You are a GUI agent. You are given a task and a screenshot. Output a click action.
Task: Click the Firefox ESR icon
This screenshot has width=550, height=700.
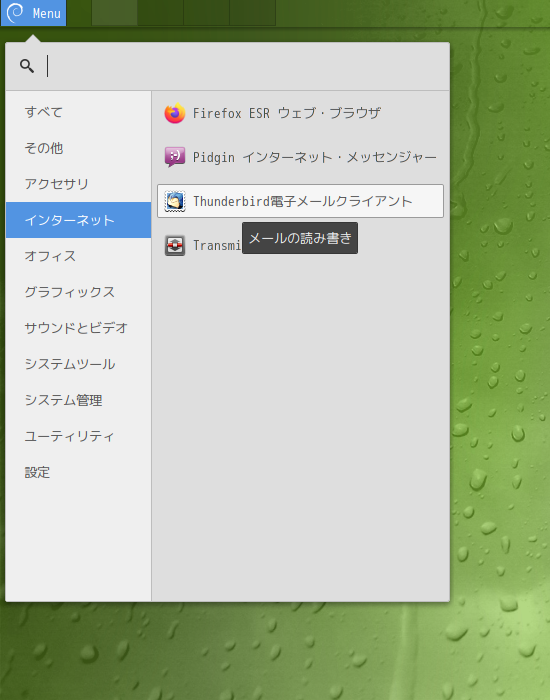175,113
